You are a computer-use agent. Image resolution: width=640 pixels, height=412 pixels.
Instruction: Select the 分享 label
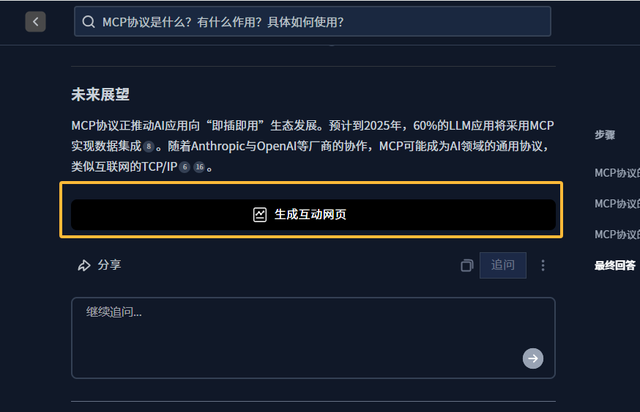[109, 265]
